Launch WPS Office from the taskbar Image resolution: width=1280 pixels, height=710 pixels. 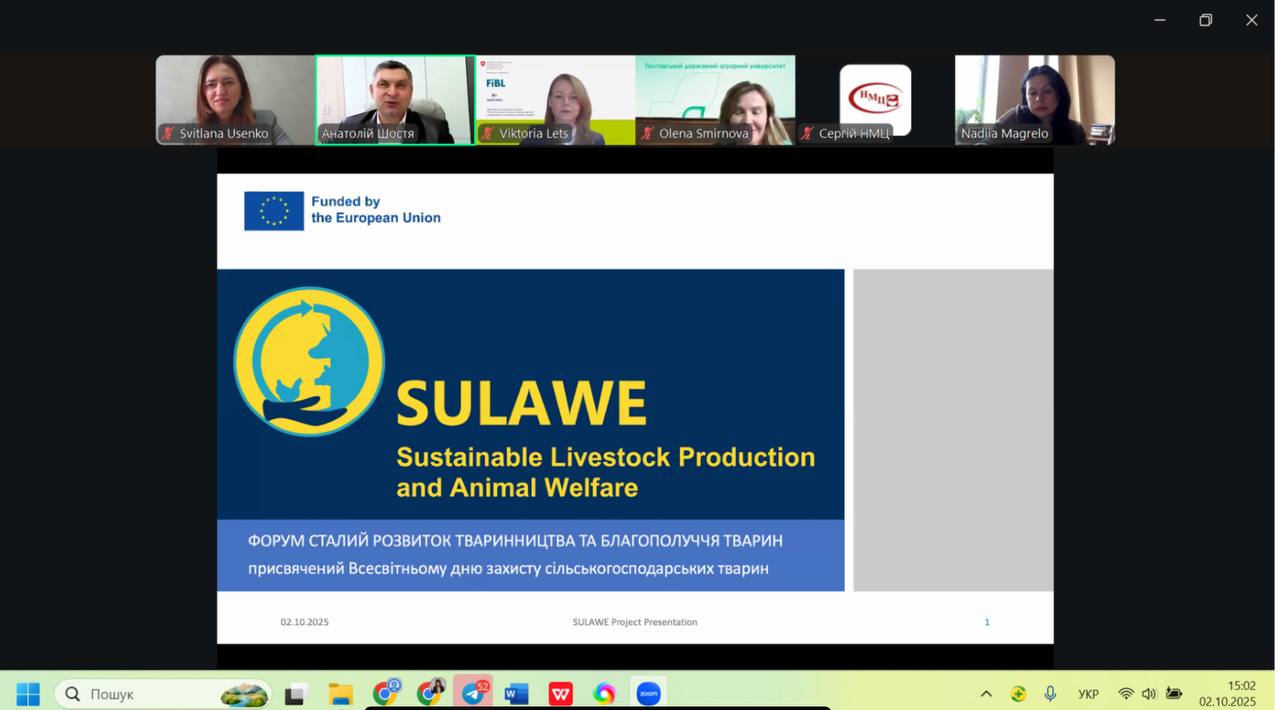coord(560,693)
